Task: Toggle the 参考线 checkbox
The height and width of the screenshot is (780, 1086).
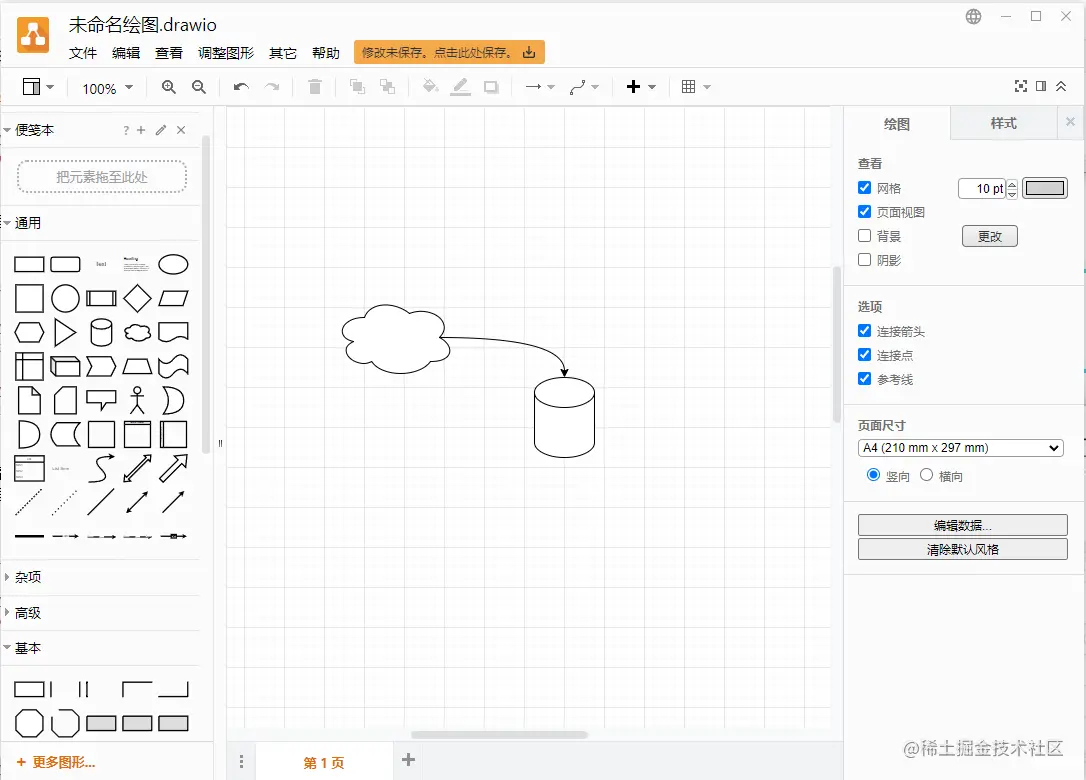Action: pos(864,379)
